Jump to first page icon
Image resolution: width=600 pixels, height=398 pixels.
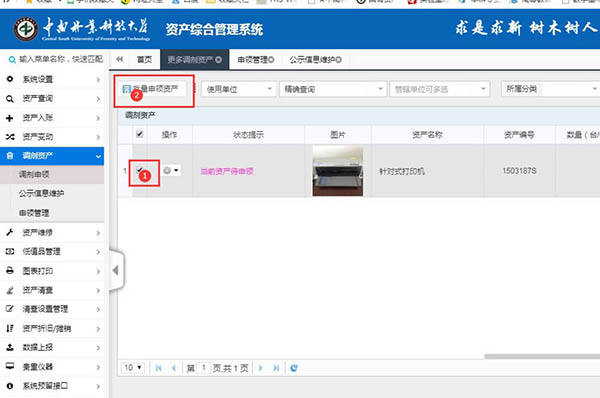[158, 368]
